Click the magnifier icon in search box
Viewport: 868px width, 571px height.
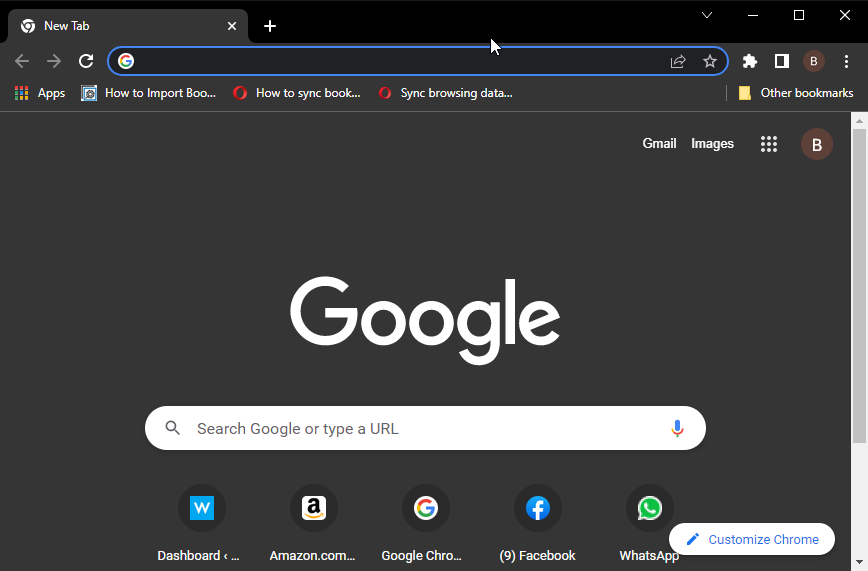click(x=173, y=428)
